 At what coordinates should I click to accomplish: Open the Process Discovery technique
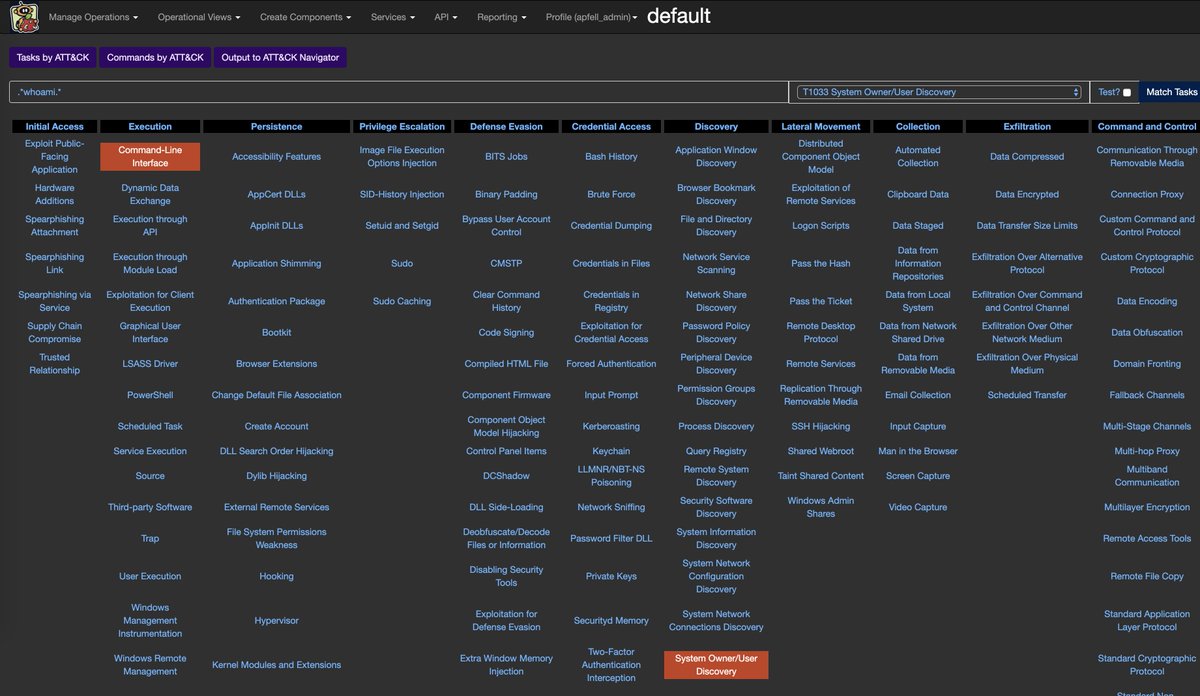[x=716, y=426]
